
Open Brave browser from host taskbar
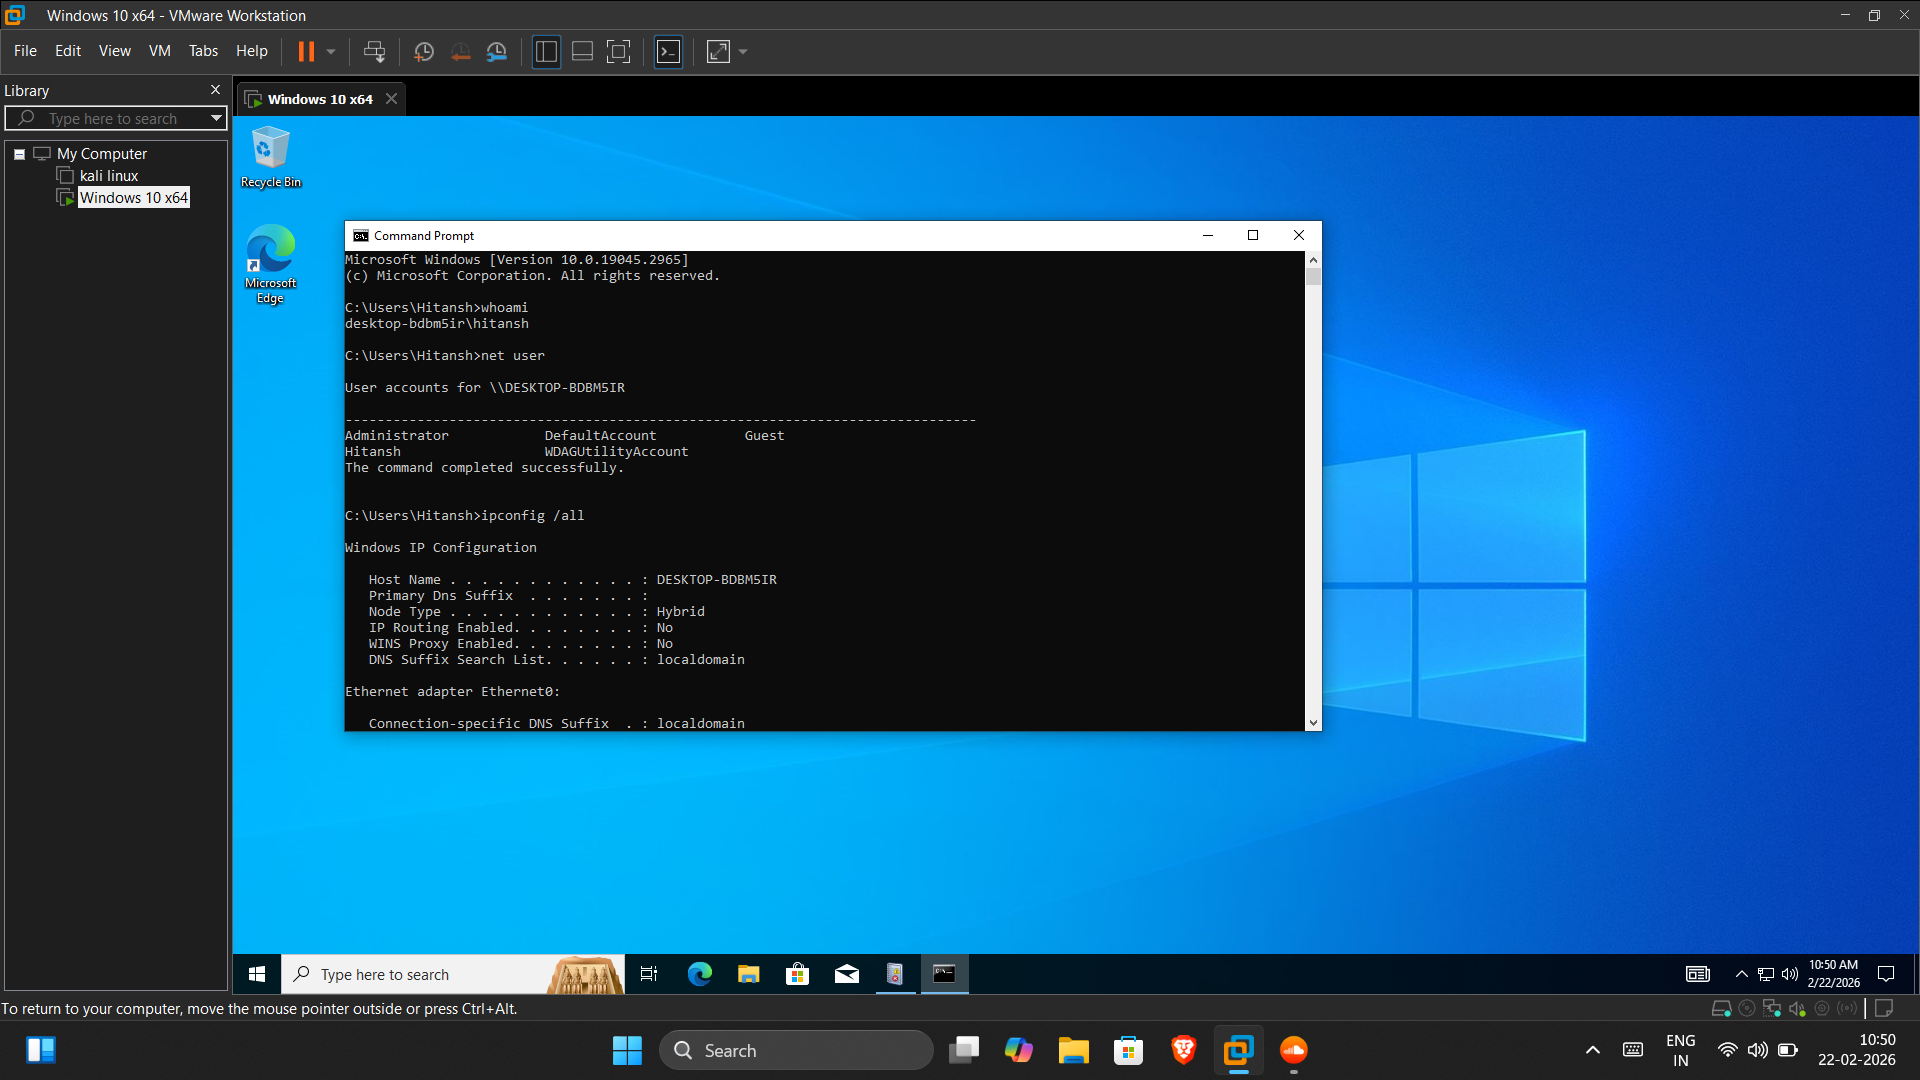click(x=1183, y=1050)
